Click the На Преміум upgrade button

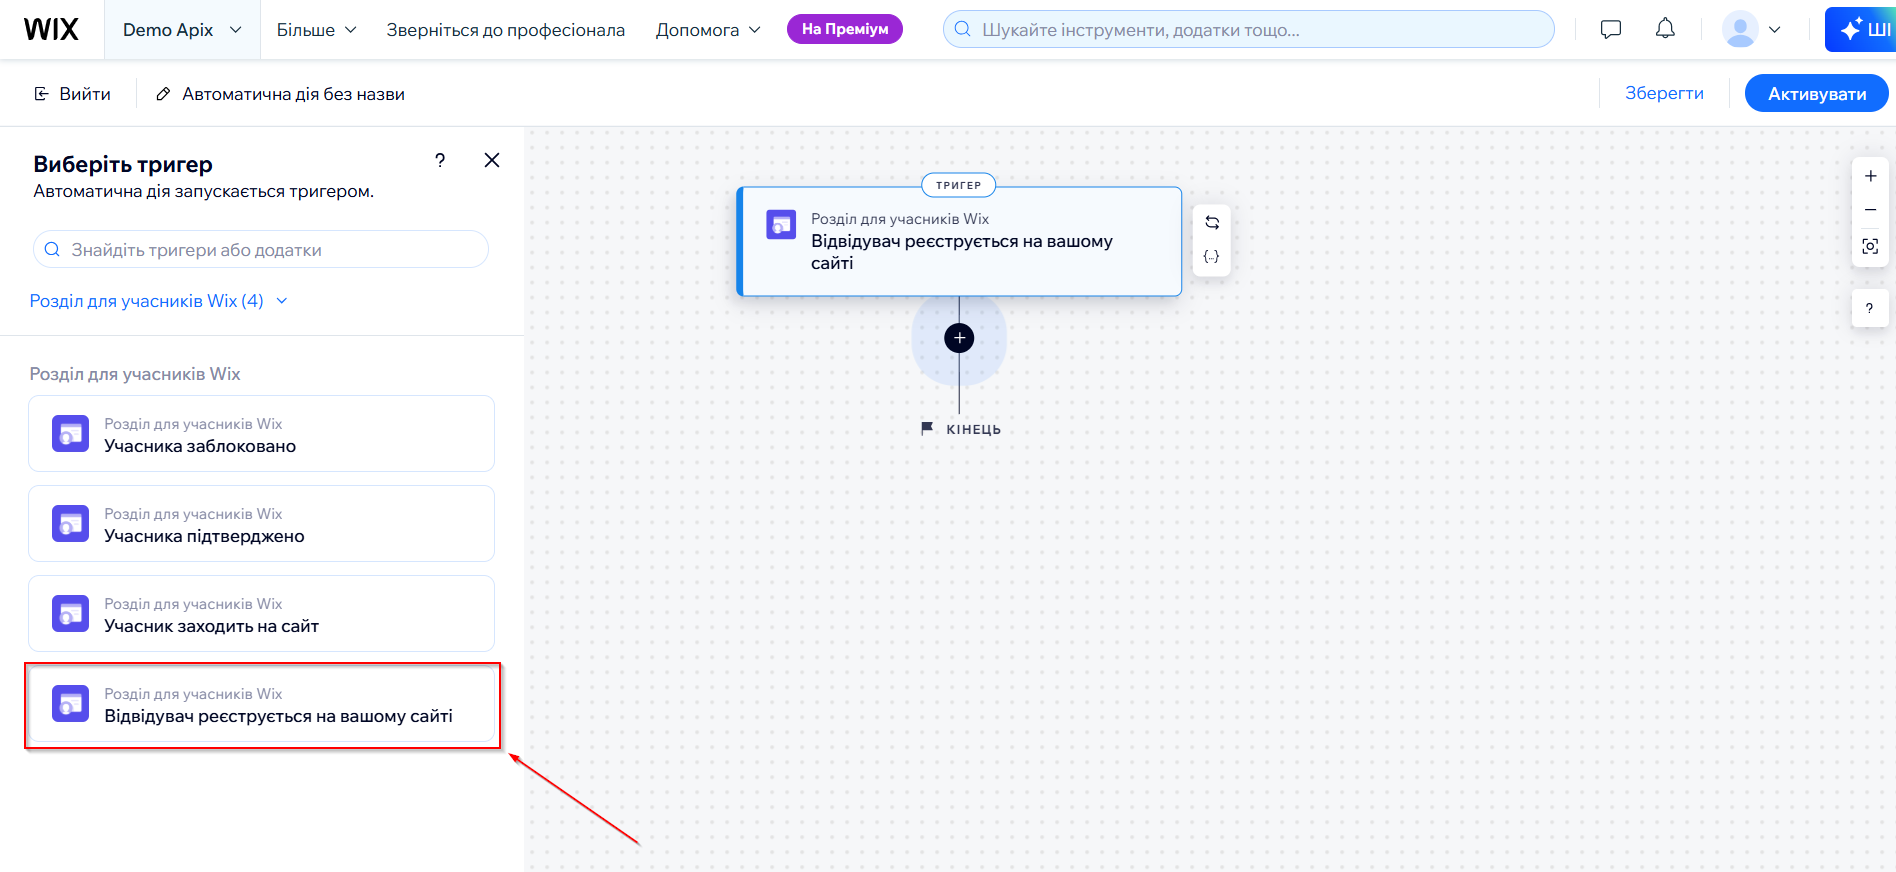click(844, 29)
